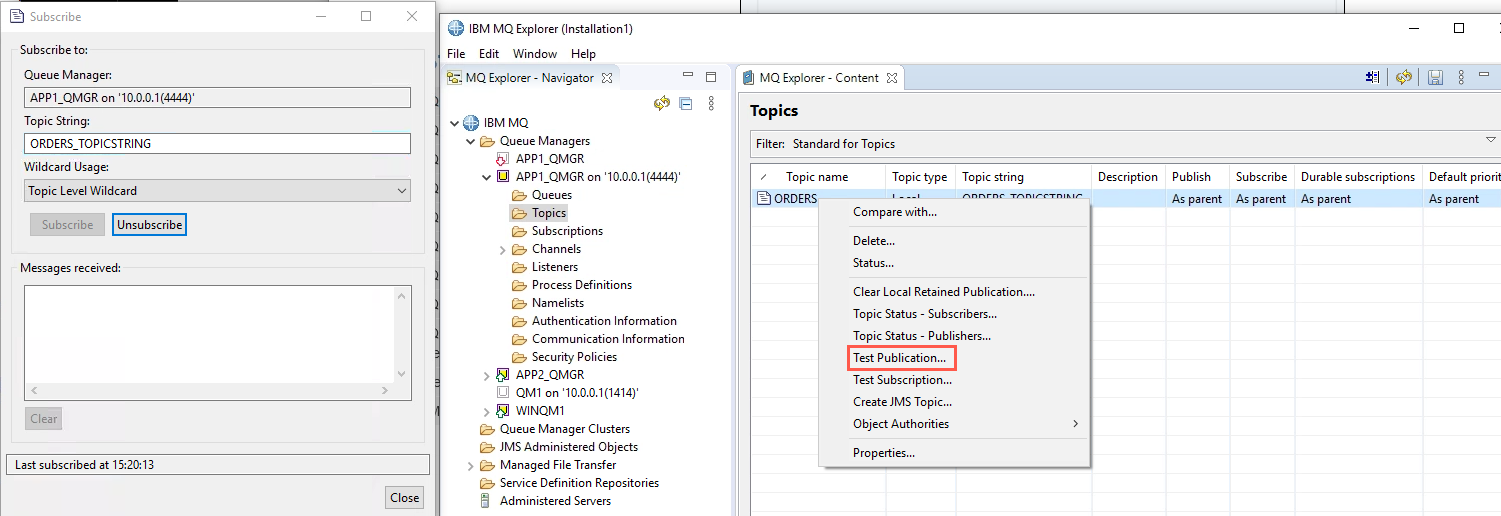Click the connected APP1_QMGR on '10.0.0.1(4444)' icon

pos(503,177)
